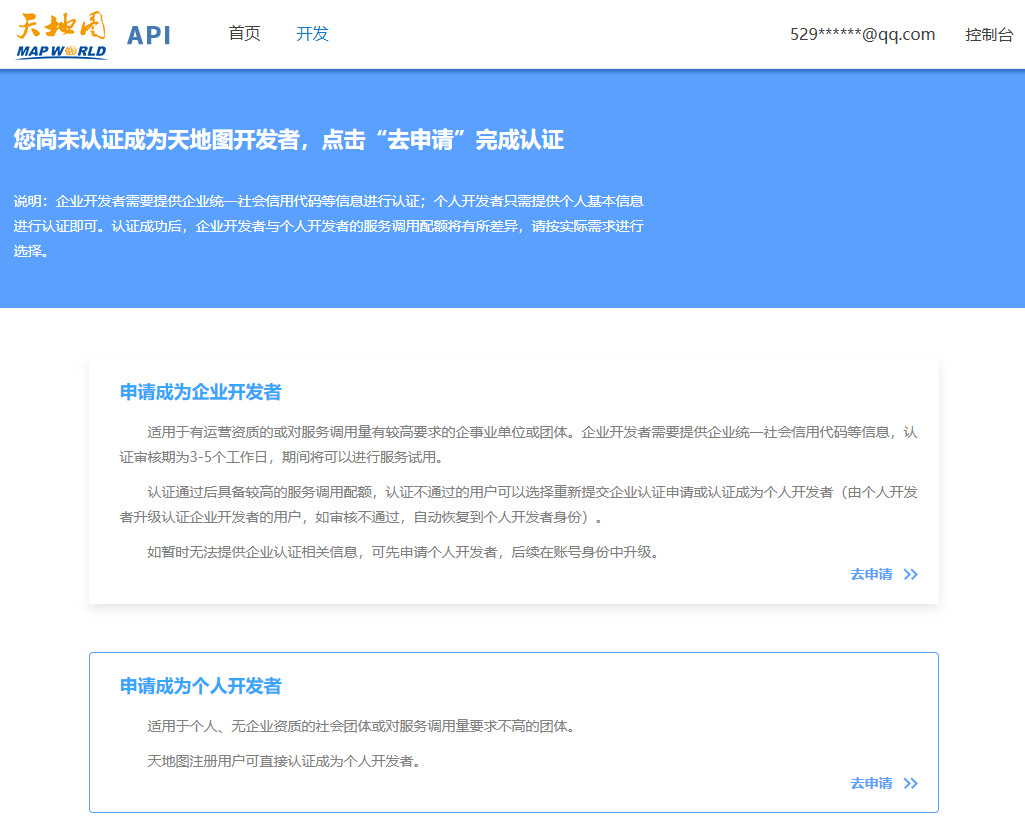Open the 开发 navigation item
The width and height of the screenshot is (1025, 838).
tap(312, 33)
